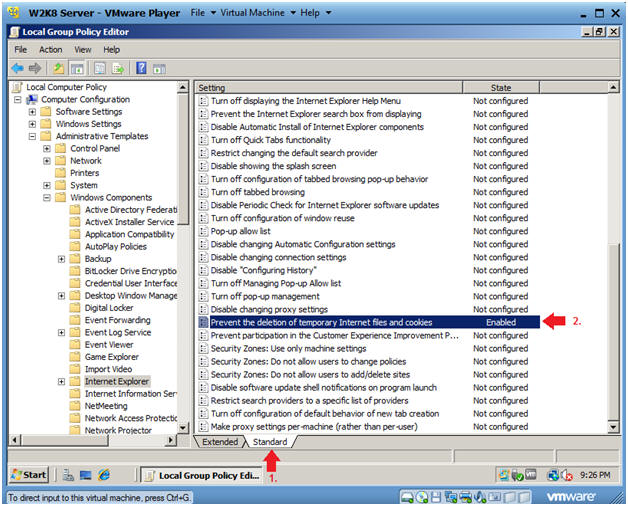Expand the Event Log Service node
The width and height of the screenshot is (628, 506).
(61, 333)
